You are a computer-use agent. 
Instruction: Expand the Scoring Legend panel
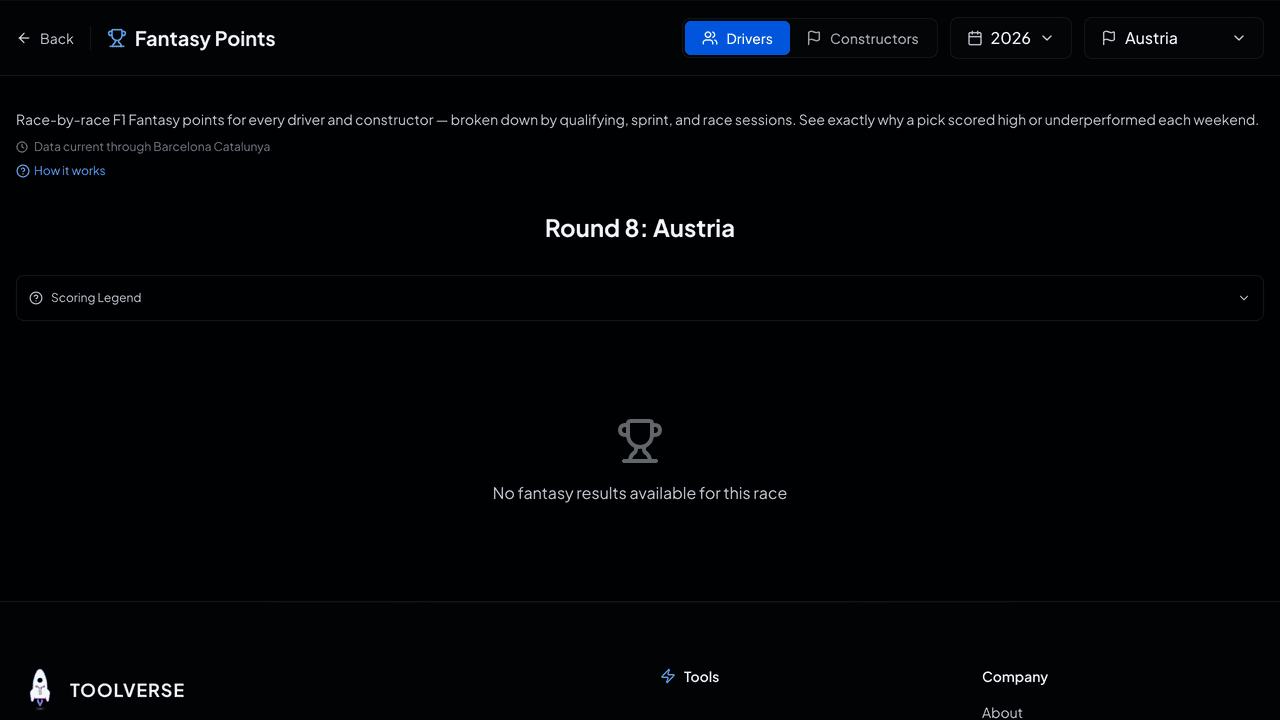[x=640, y=298]
